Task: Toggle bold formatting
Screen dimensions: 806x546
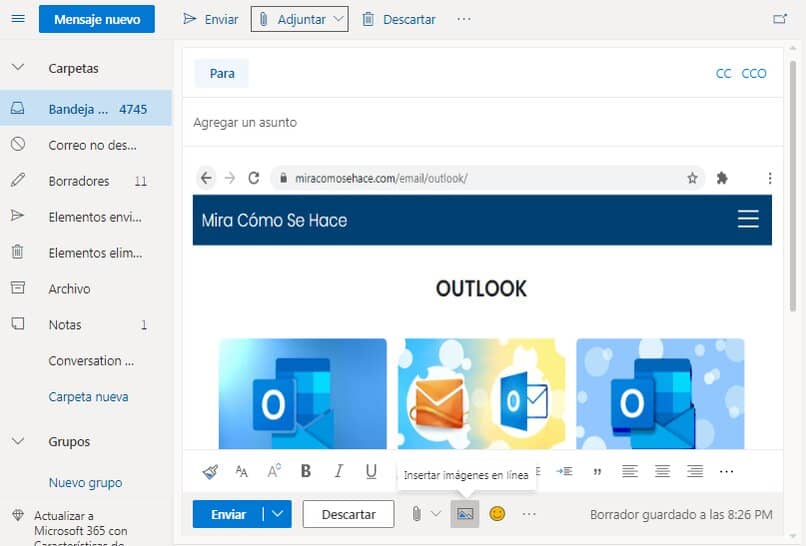Action: (306, 471)
